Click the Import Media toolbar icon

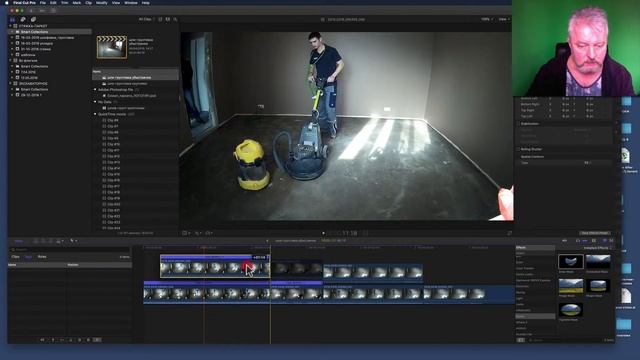(31, 11)
